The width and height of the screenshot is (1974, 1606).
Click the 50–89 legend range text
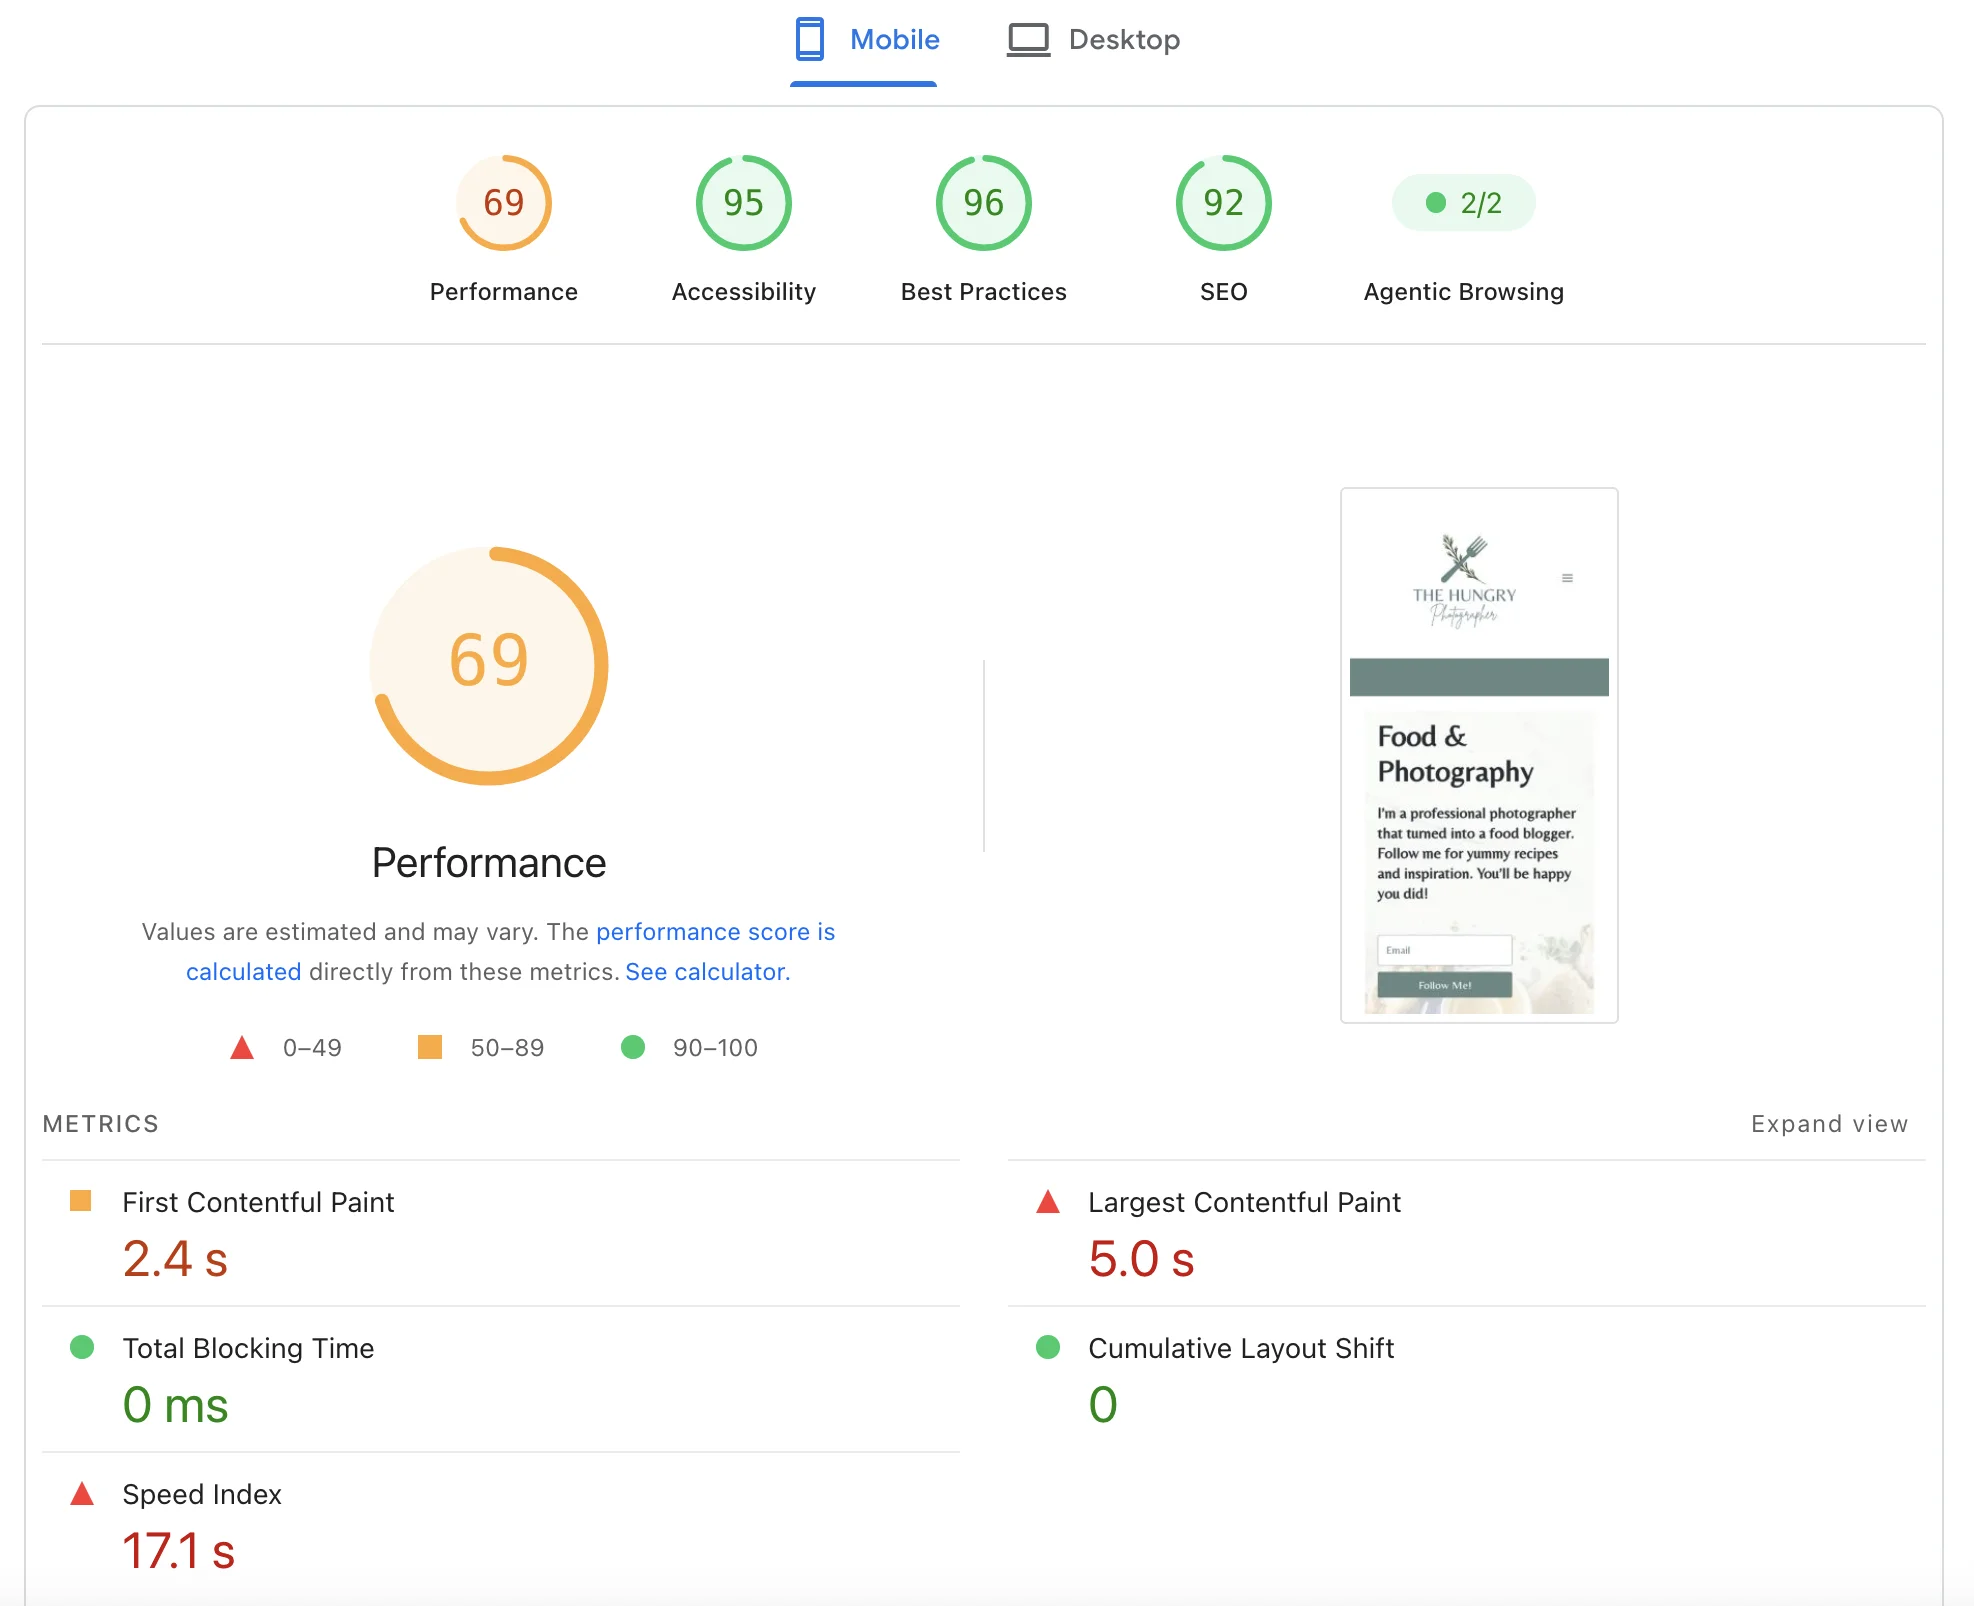(507, 1048)
